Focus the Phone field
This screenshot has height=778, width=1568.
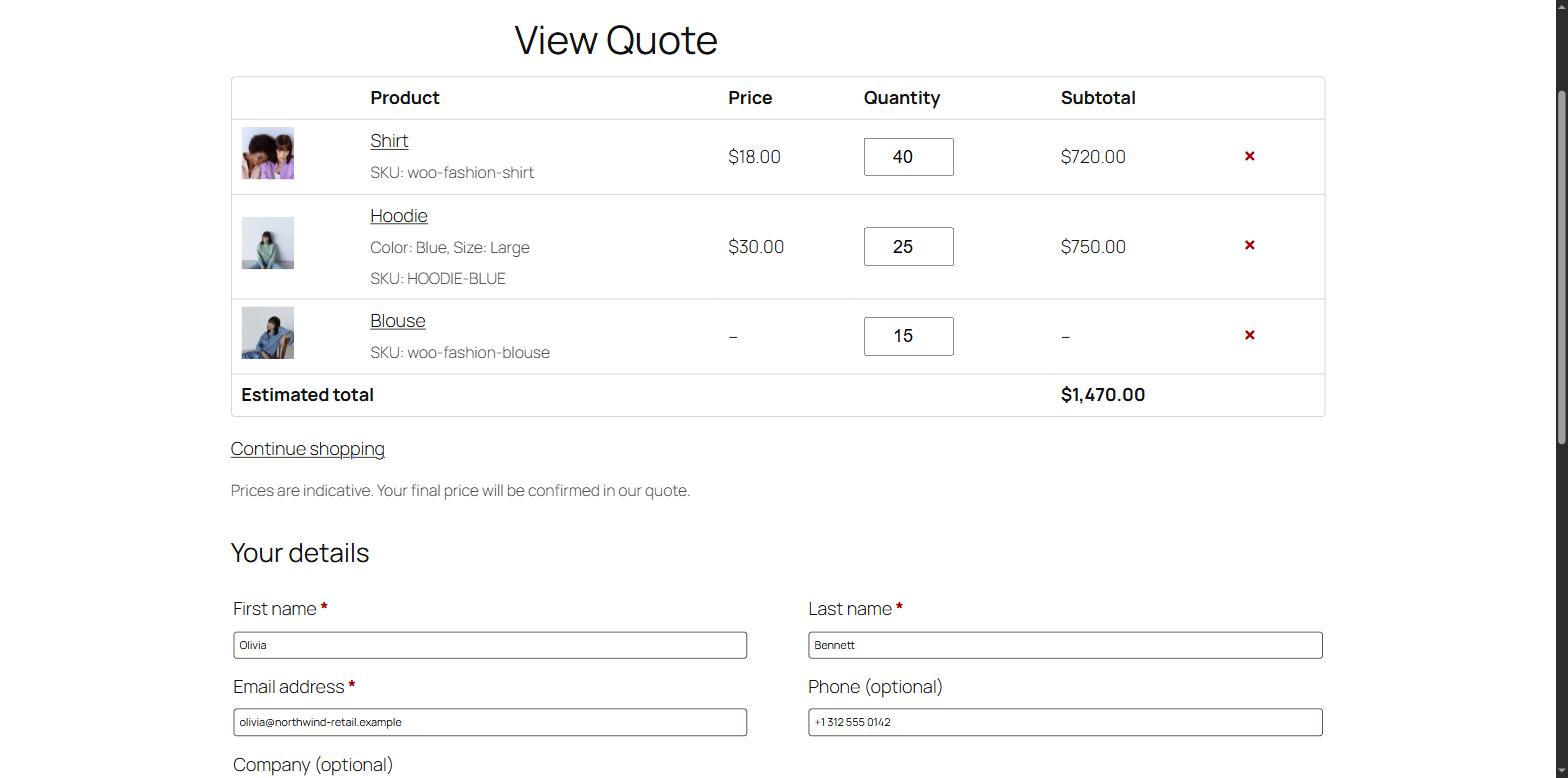click(1065, 722)
